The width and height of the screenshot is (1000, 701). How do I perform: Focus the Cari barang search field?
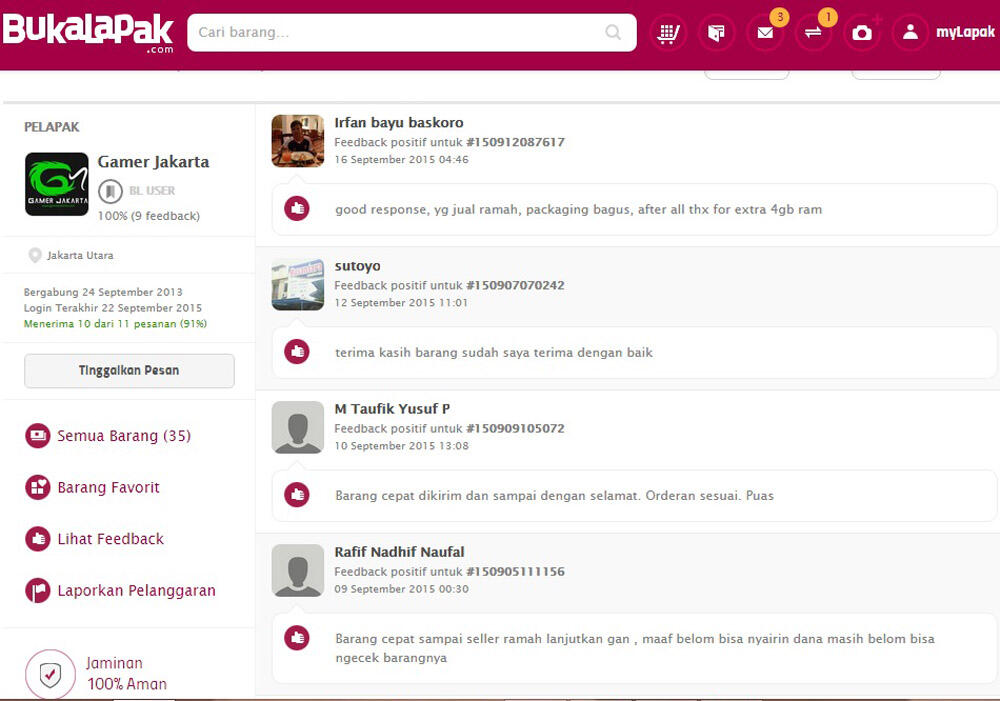(x=411, y=33)
